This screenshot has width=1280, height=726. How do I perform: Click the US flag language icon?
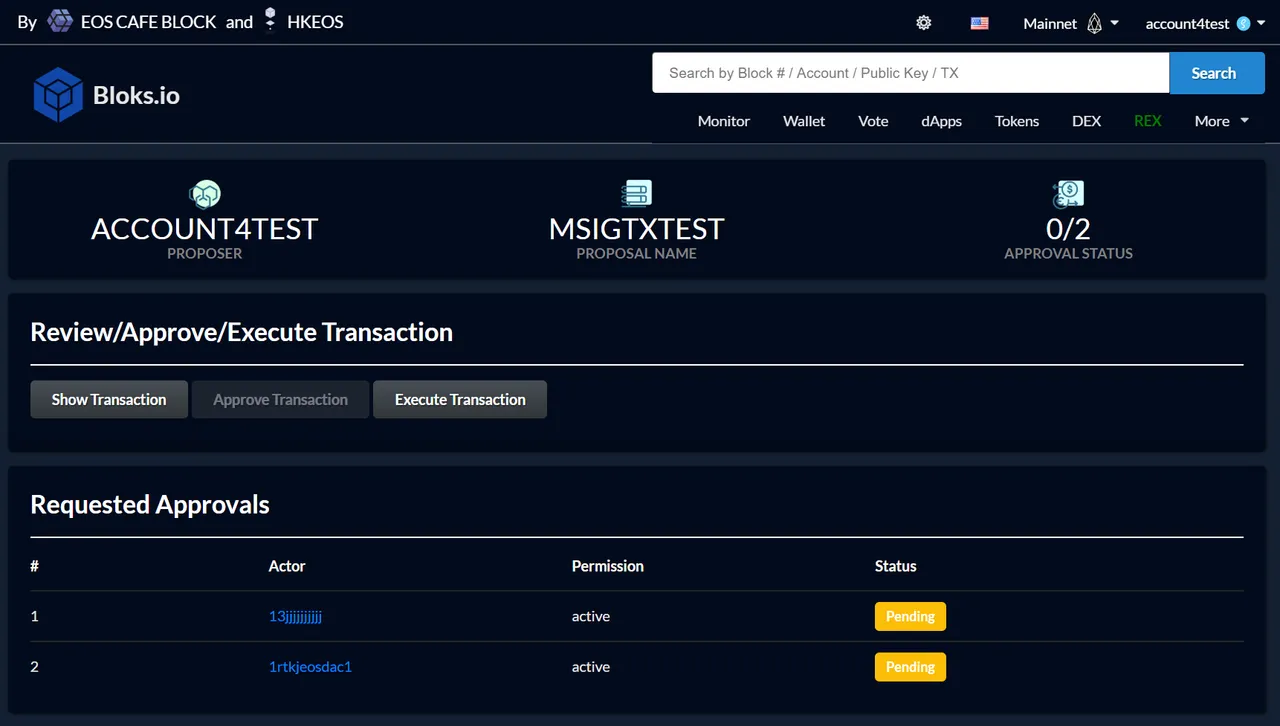coord(979,23)
